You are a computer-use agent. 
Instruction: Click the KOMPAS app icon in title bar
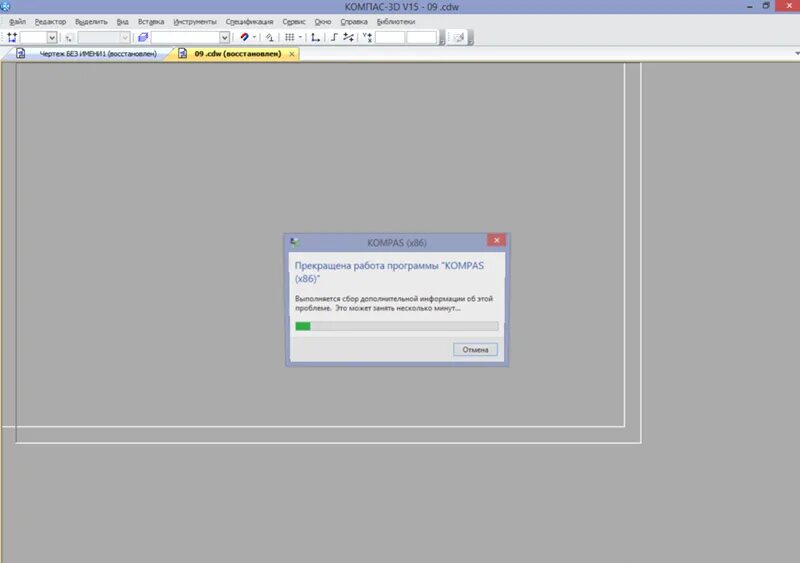pos(5,6)
